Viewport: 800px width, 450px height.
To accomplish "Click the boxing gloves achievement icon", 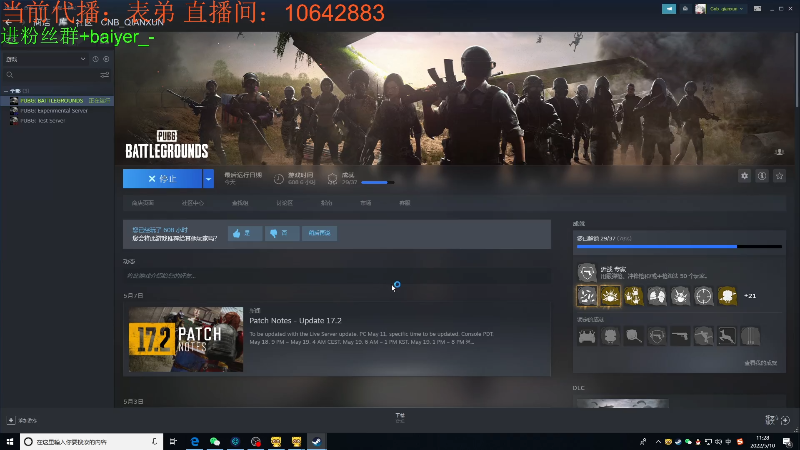I will [657, 296].
